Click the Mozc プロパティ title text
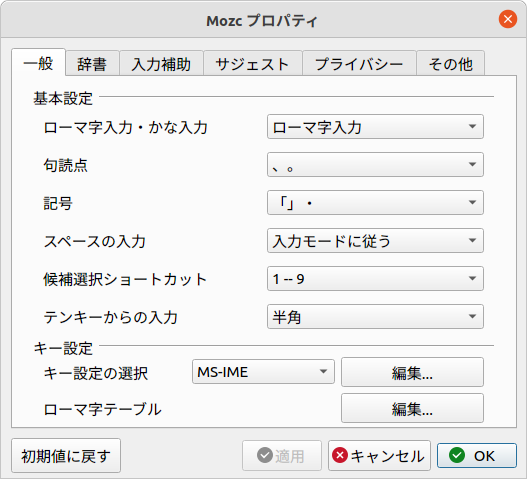527x479 pixels. [262, 21]
